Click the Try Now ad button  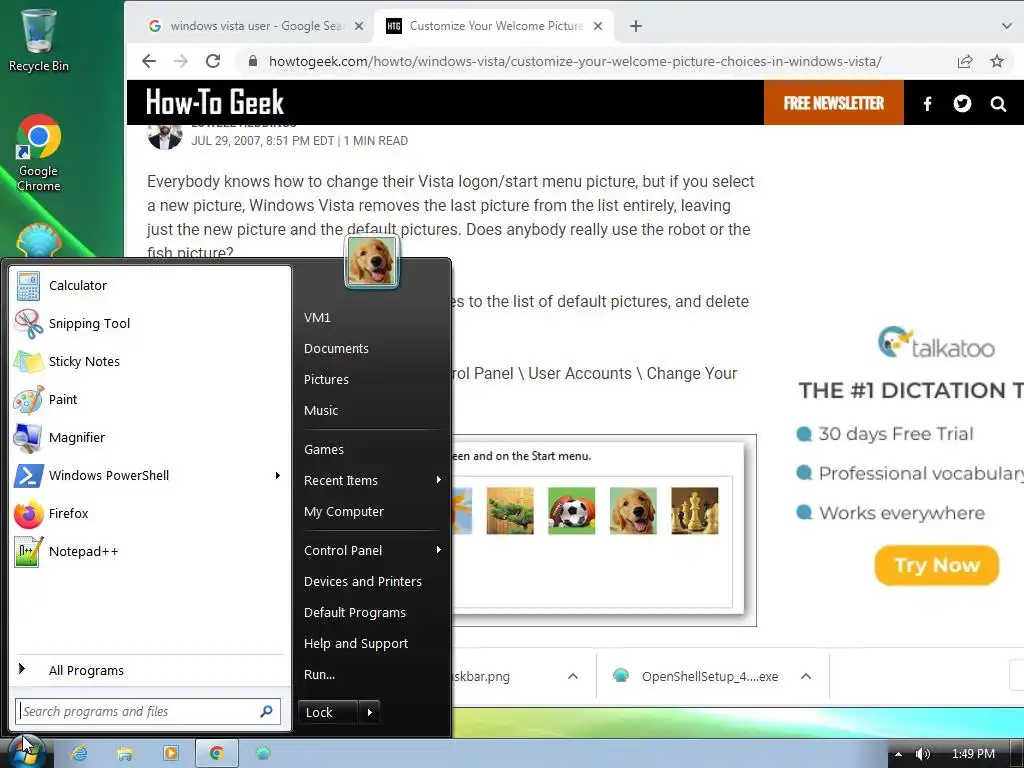click(936, 565)
